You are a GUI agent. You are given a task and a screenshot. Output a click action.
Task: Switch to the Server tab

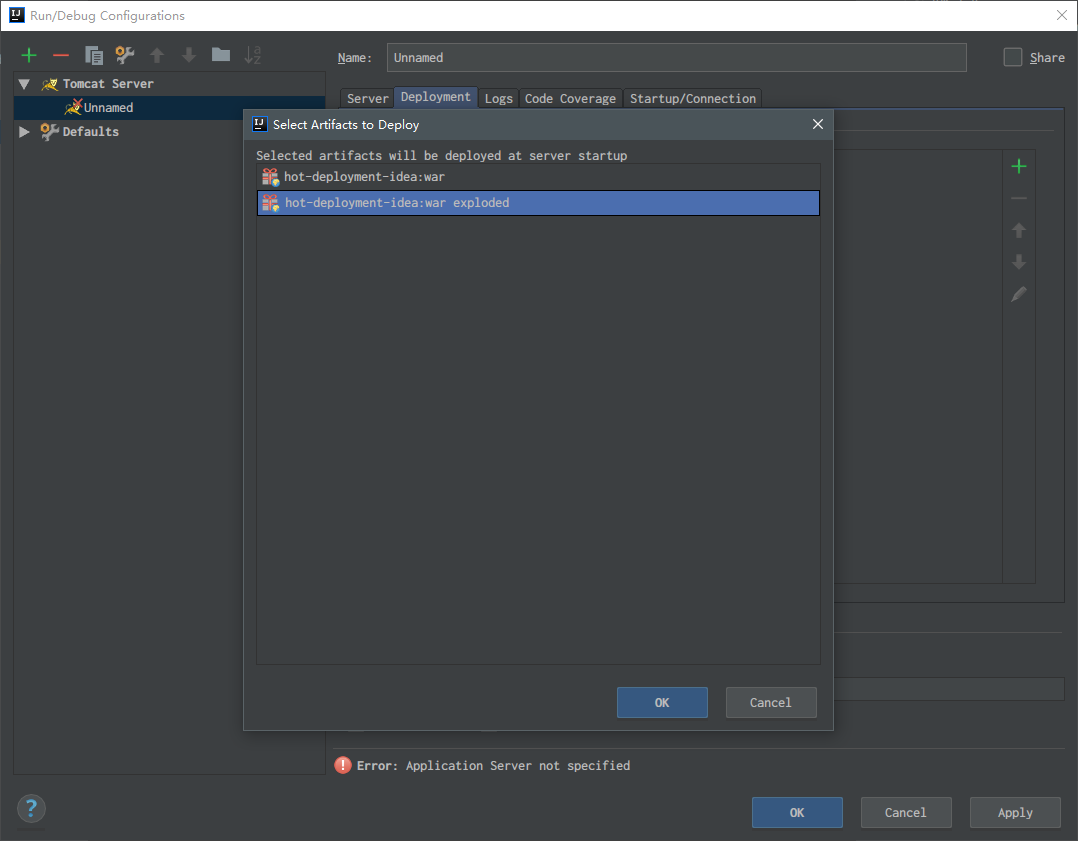tap(367, 98)
